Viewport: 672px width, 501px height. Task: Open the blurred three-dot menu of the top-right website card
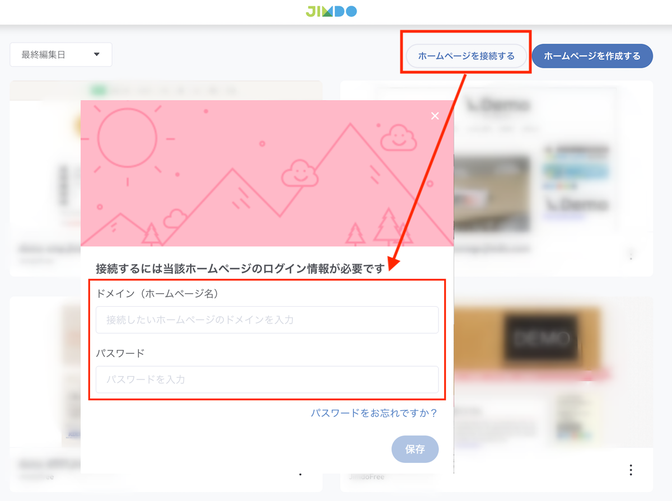(631, 255)
